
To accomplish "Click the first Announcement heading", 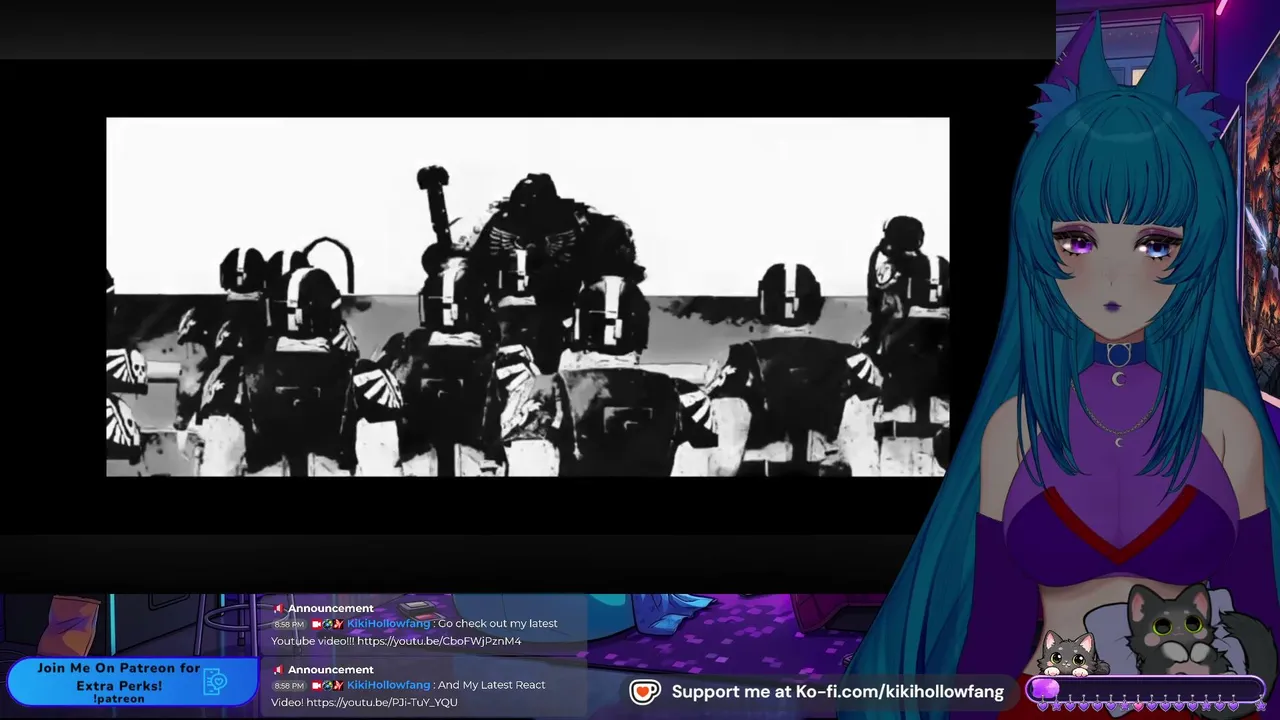I will tap(330, 608).
